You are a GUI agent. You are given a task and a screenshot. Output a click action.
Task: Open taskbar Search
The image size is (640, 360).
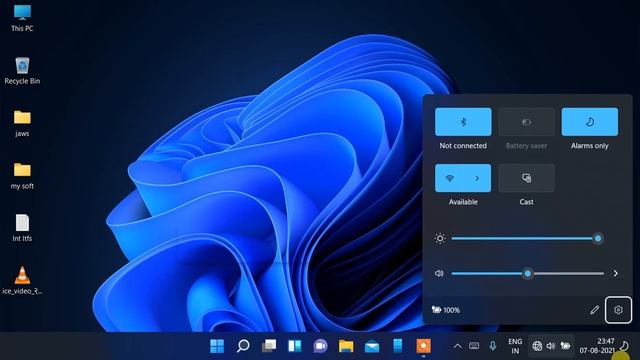[243, 346]
